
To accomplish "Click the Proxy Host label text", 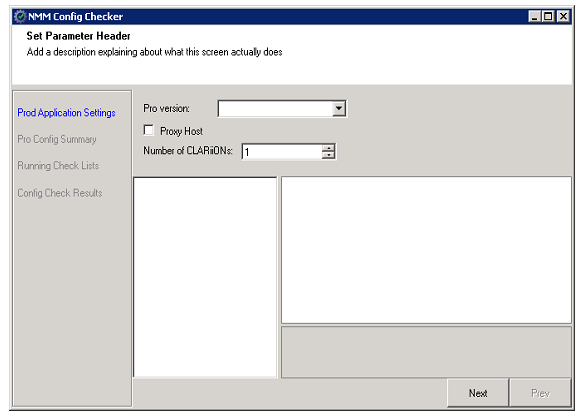I will [181, 131].
